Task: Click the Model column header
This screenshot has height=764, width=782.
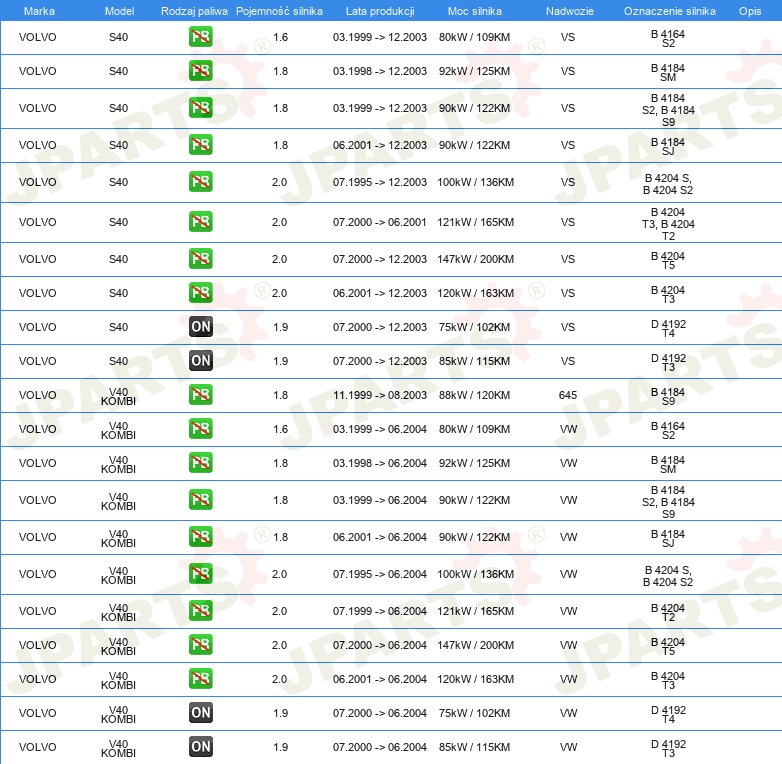Action: (x=119, y=11)
